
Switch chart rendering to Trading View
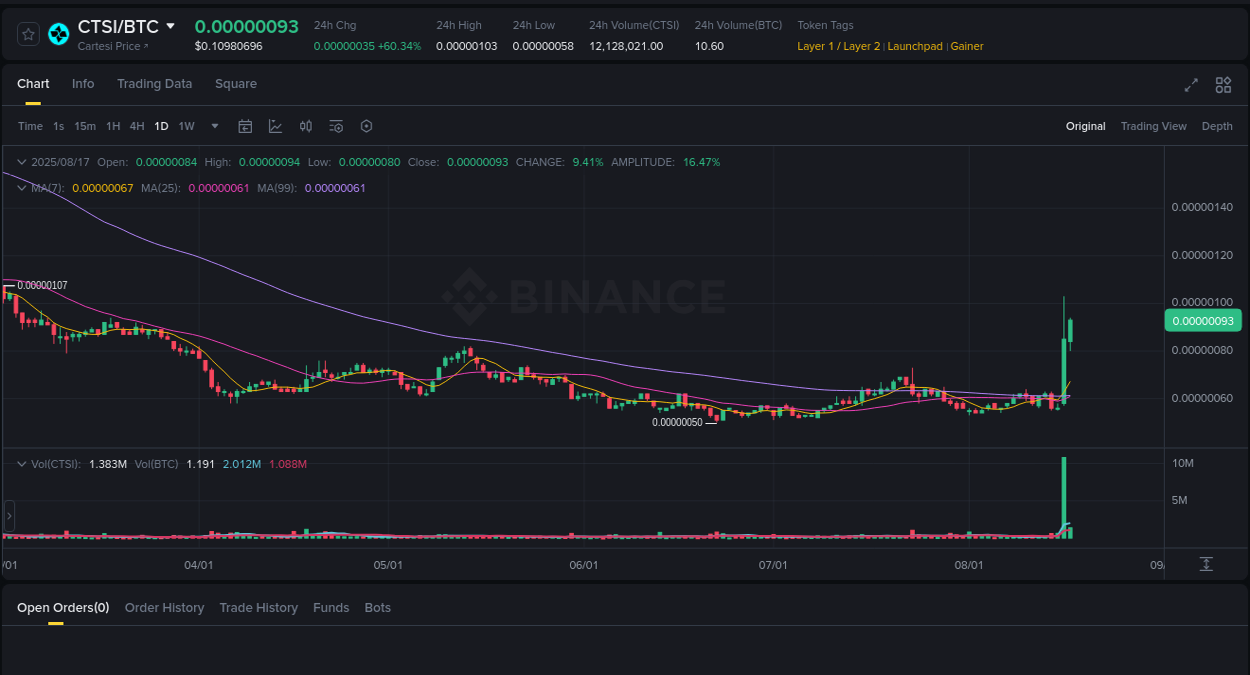pos(1153,126)
